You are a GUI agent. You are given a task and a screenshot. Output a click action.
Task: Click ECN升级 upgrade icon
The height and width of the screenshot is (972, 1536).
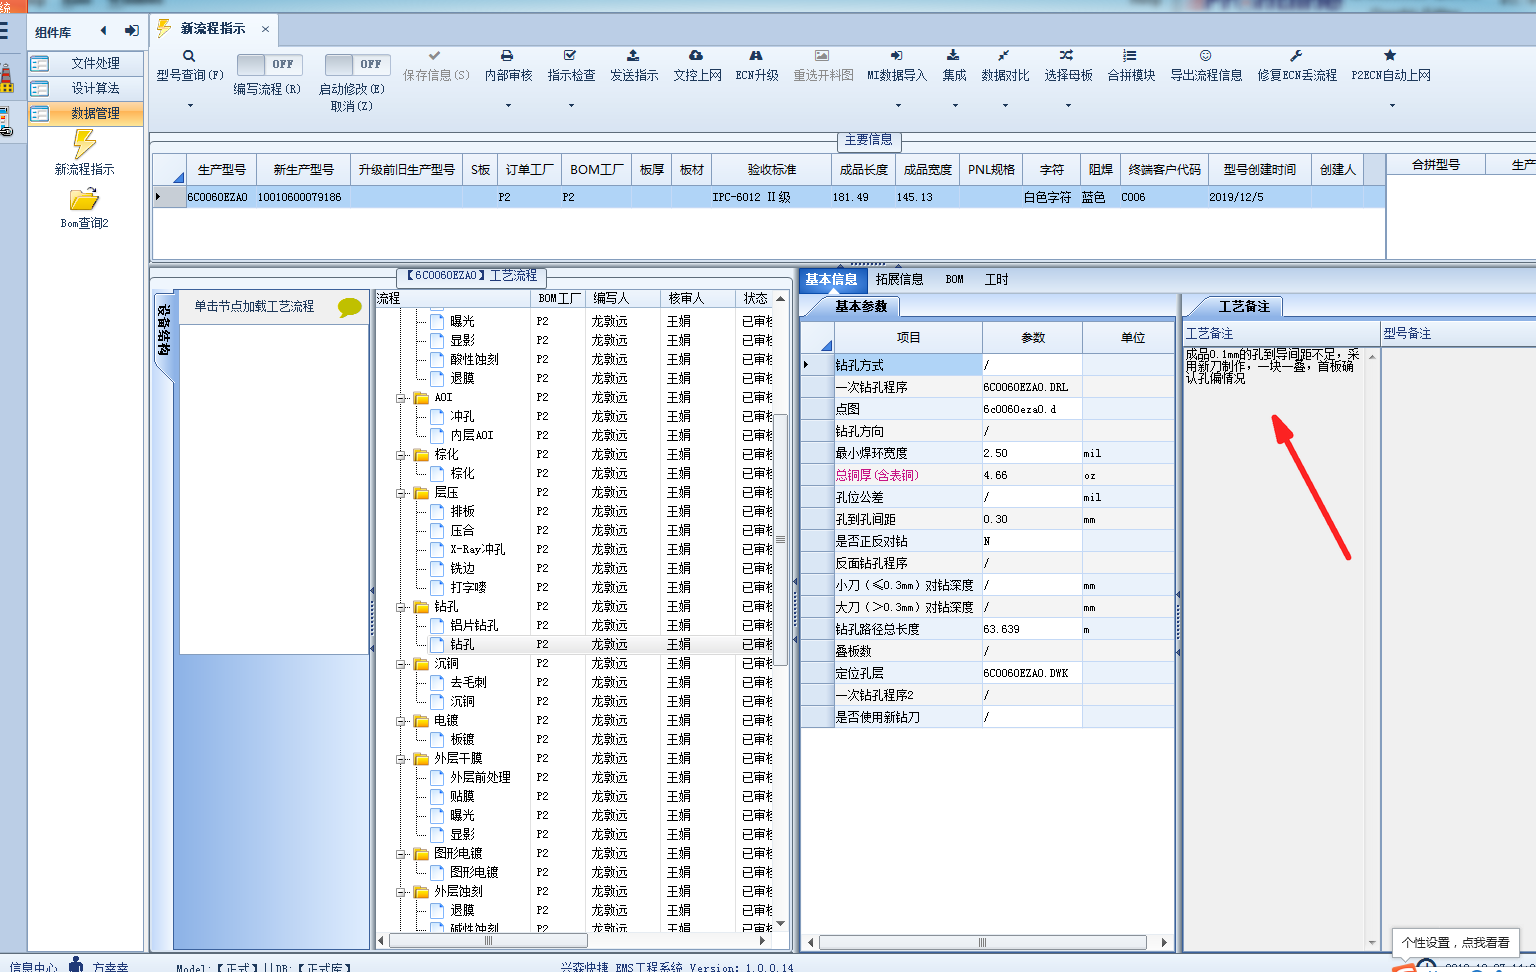coord(756,56)
